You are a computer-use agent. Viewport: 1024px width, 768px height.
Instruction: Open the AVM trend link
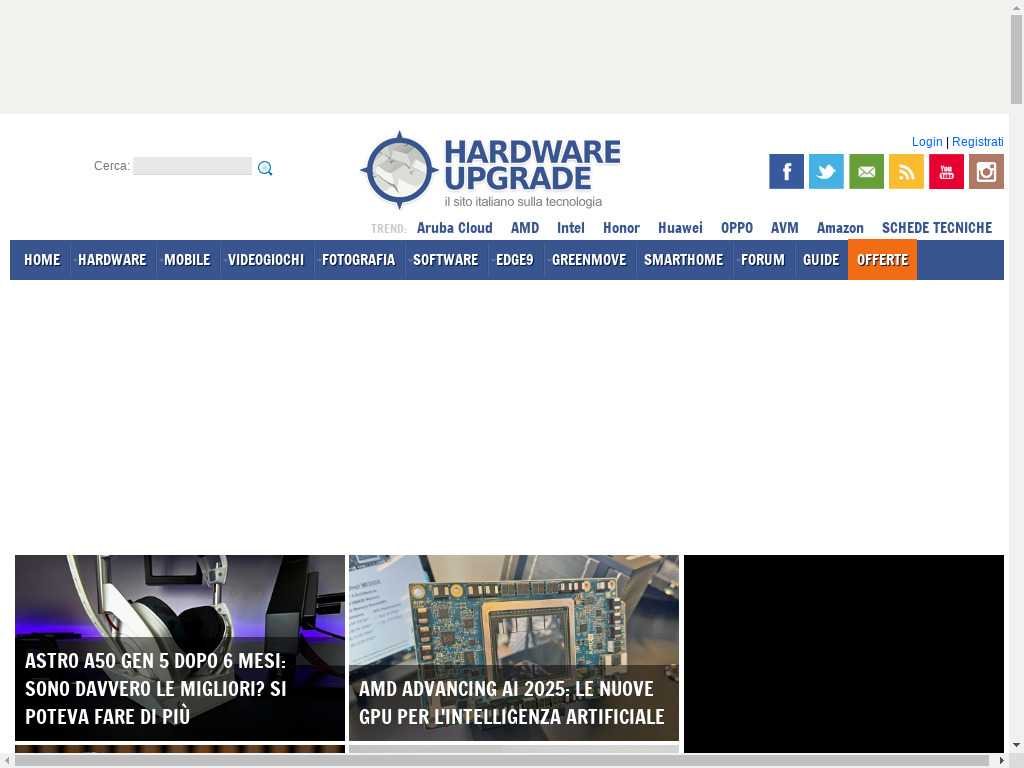click(784, 228)
